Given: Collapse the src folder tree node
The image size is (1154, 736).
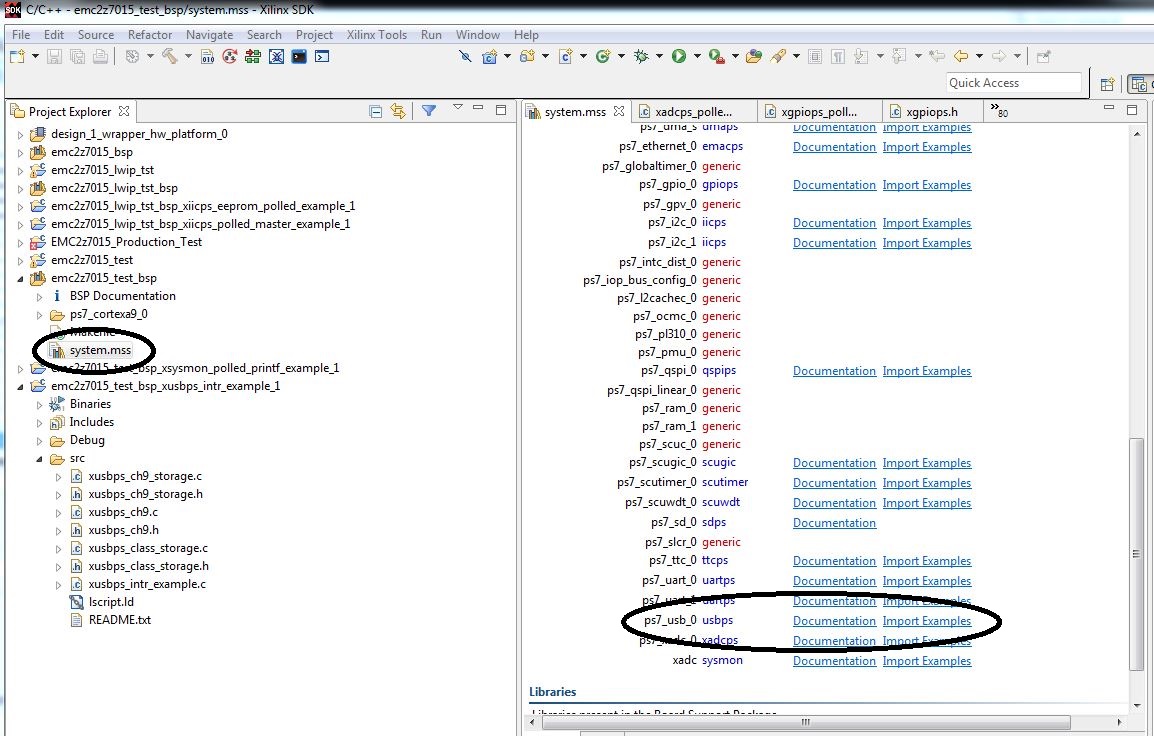Looking at the screenshot, I should pos(39,459).
